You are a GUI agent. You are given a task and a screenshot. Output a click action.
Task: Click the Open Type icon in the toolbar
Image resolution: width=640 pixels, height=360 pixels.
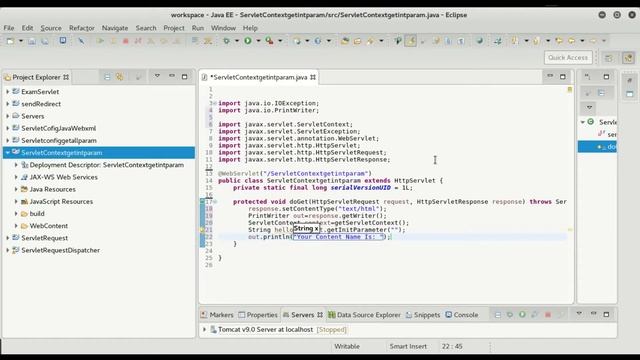(x=345, y=41)
